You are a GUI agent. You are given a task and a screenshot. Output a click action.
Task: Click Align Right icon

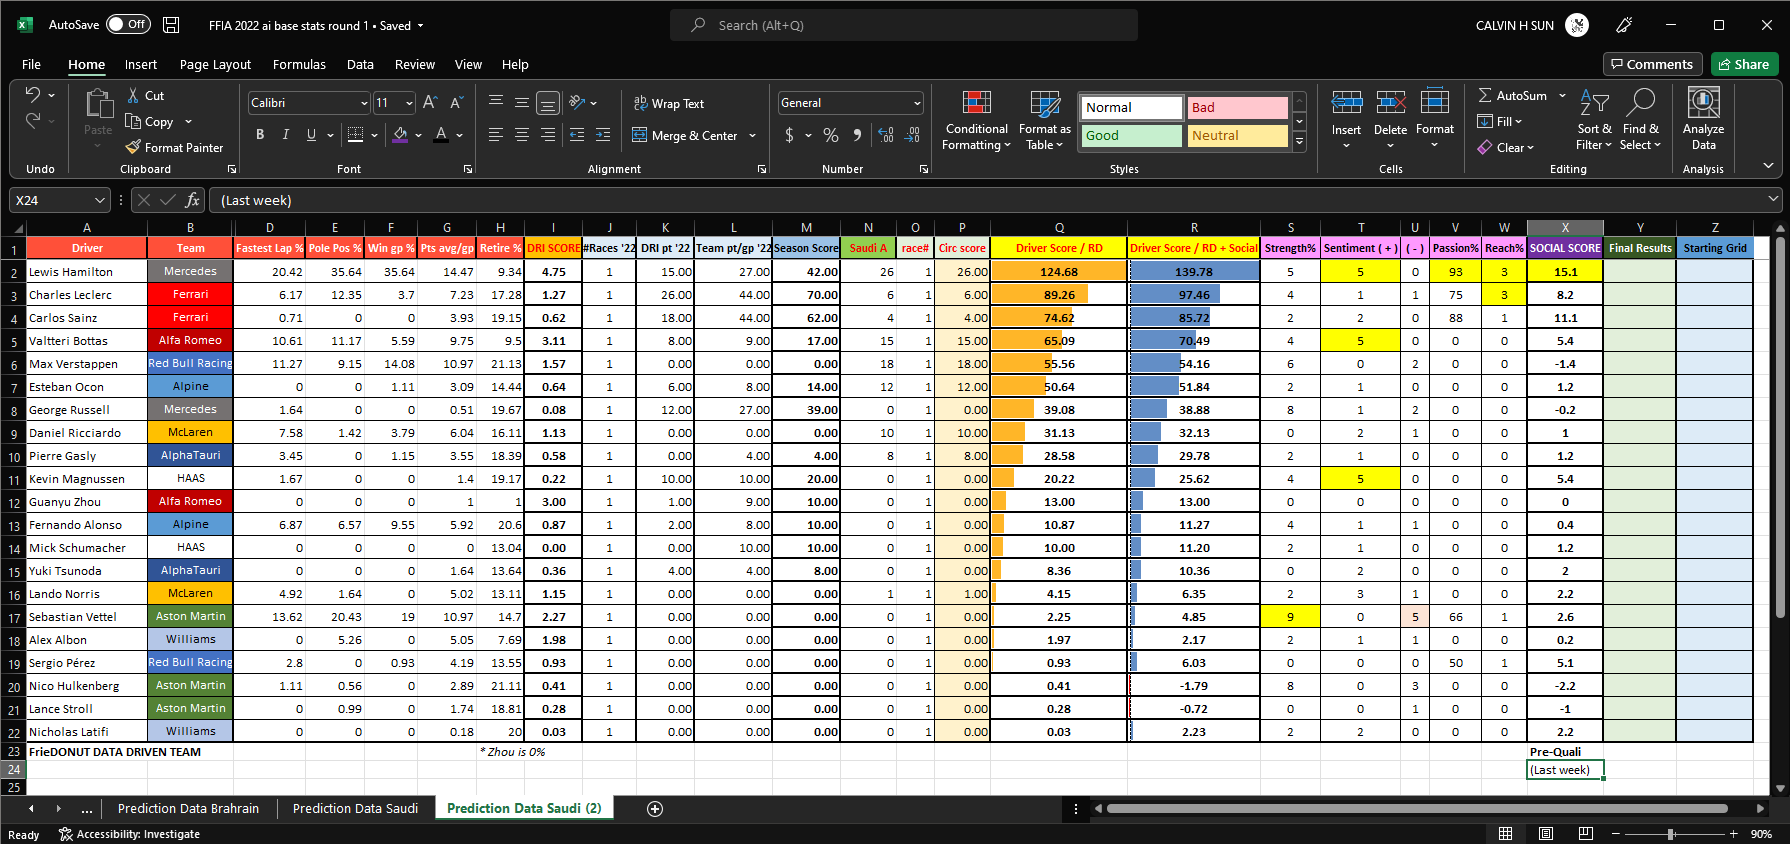click(x=548, y=134)
